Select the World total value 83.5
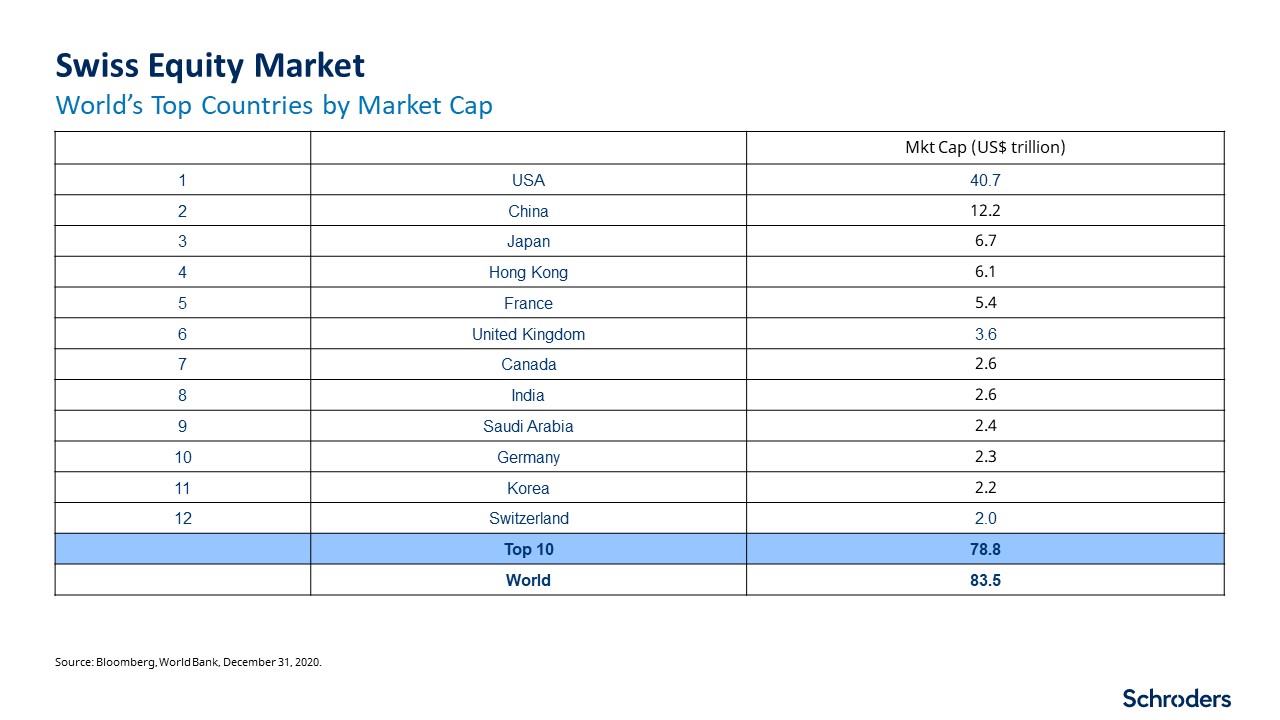 [984, 580]
